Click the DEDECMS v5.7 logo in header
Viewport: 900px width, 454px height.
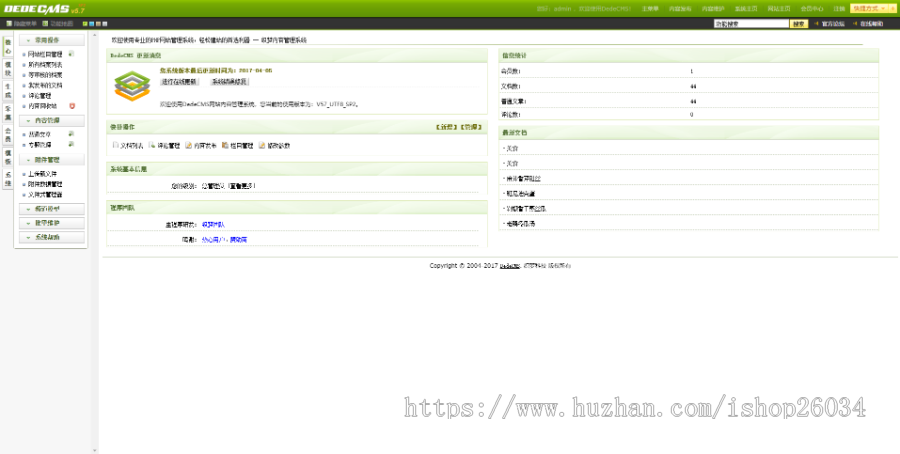click(x=45, y=9)
